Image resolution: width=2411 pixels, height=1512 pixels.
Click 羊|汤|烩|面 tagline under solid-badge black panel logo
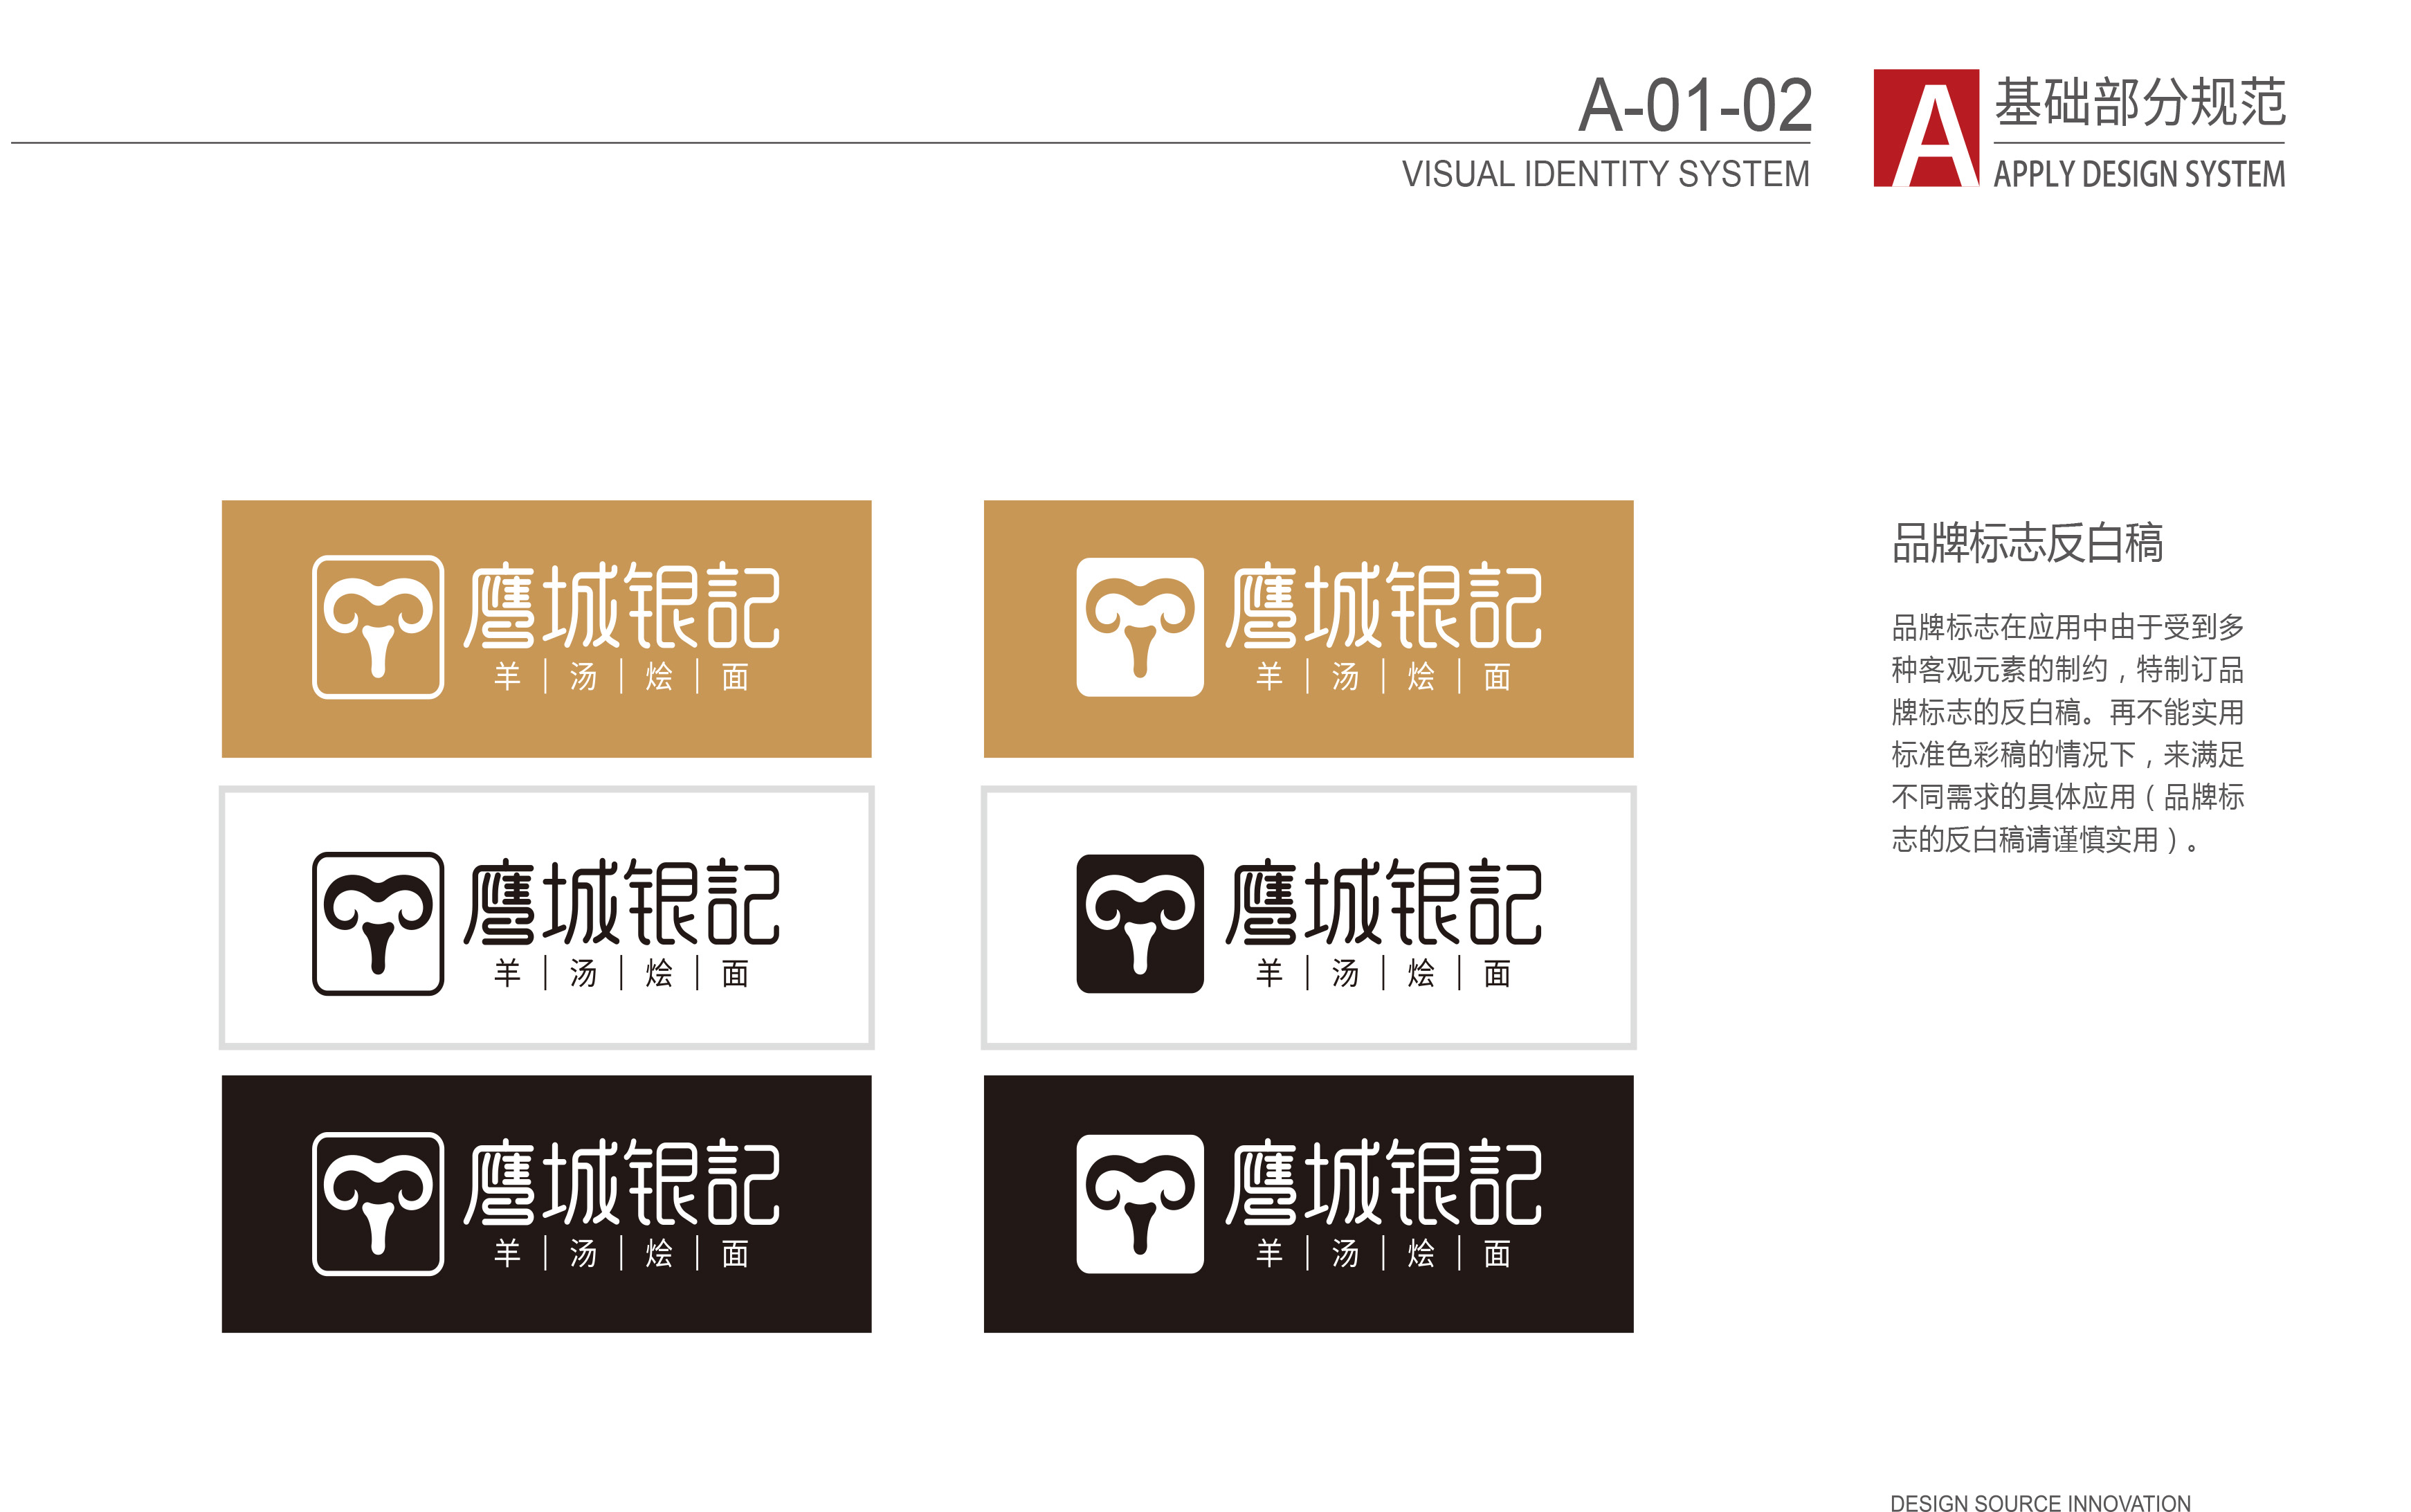(1383, 1253)
